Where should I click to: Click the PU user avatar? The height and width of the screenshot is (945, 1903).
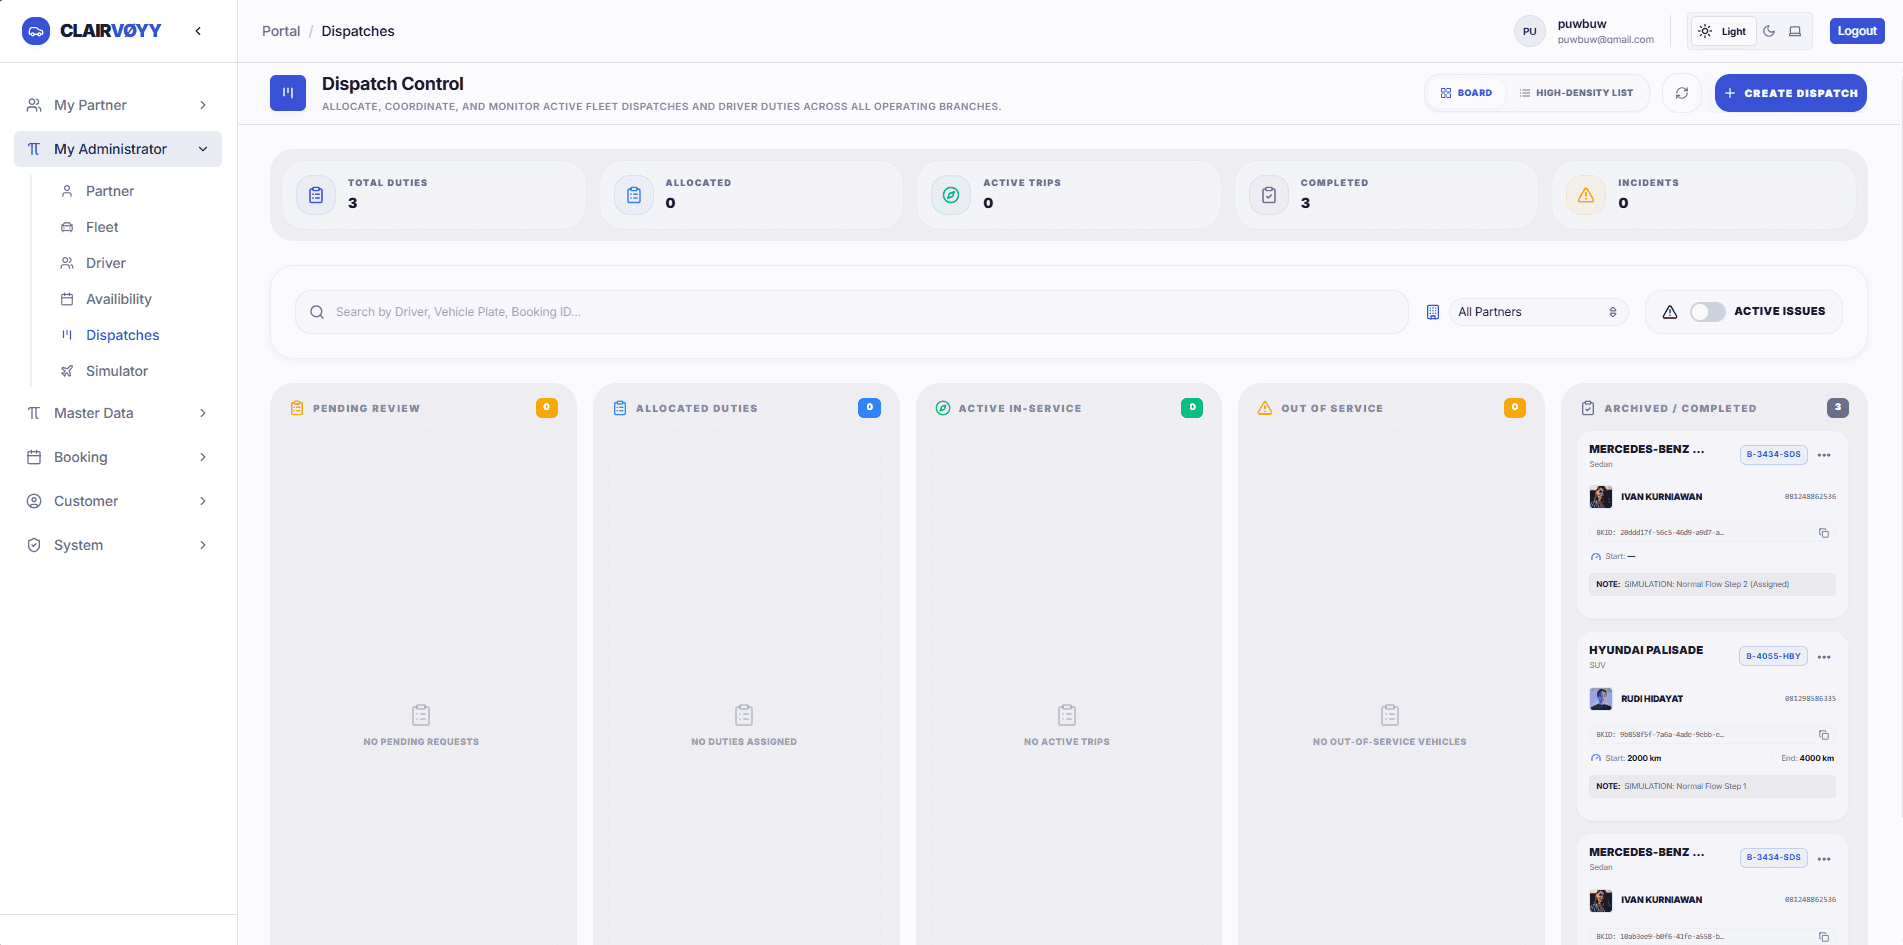pos(1530,31)
